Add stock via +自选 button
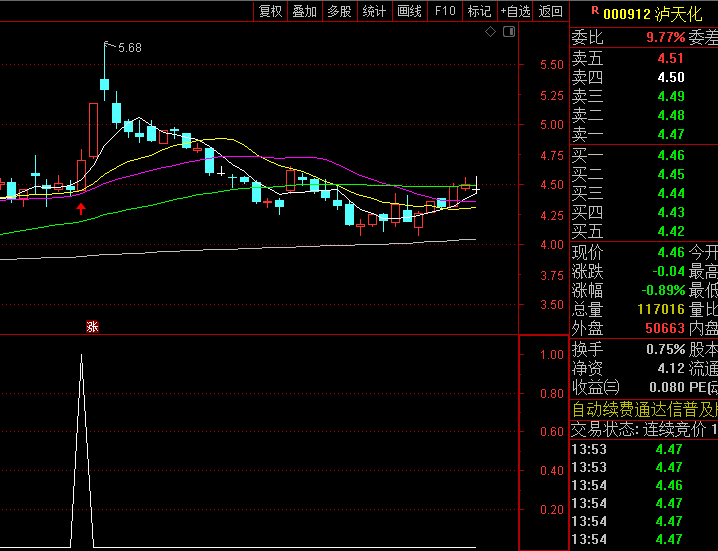Viewport: 718px width, 551px height. click(x=515, y=12)
